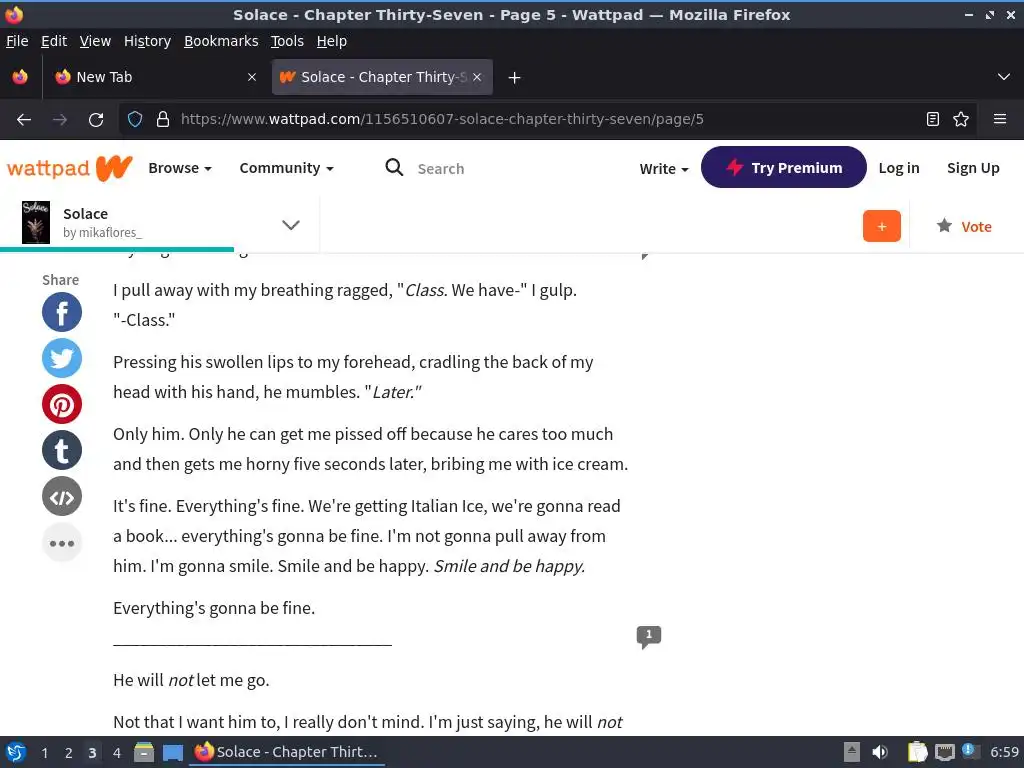Open the Edit menu
Screen dimensions: 1024x768
point(54,41)
